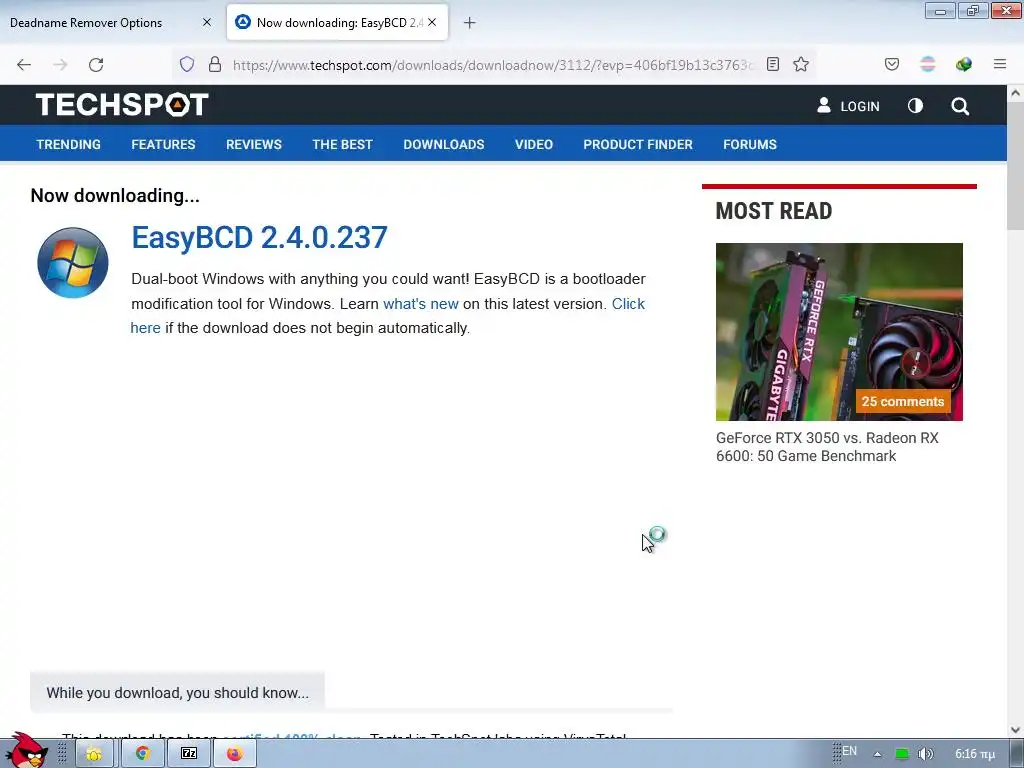
Task: Toggle dark mode contrast icon
Action: coord(916,106)
